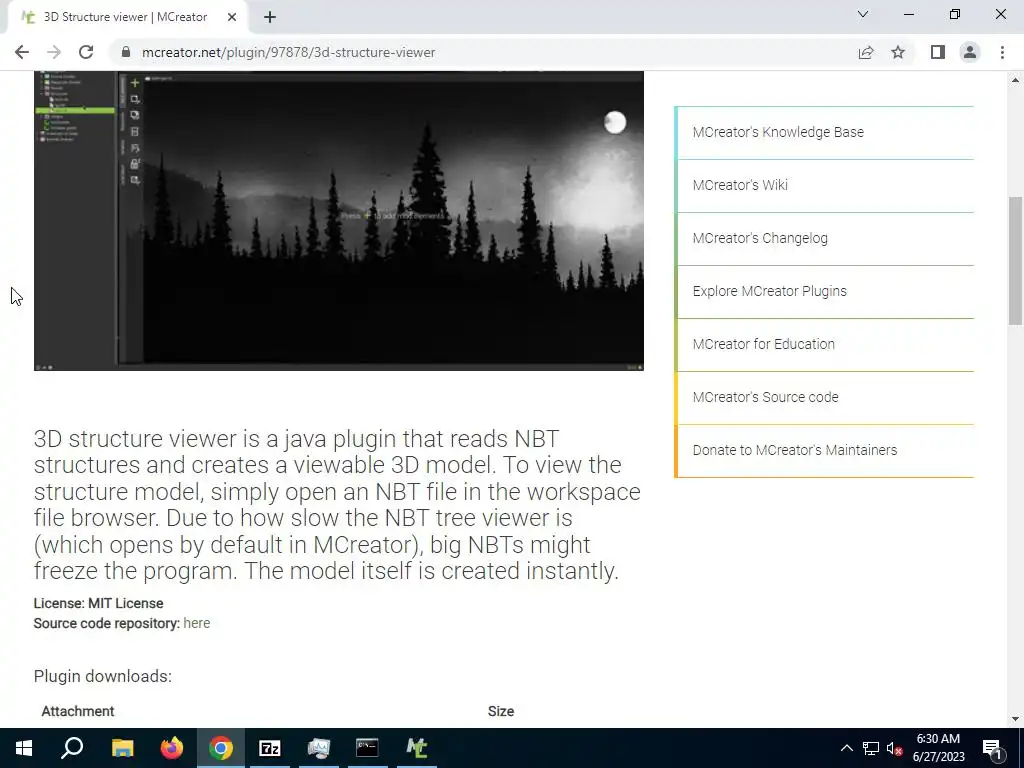1024x768 pixels.
Task: Click the forward navigation arrow
Action: point(54,52)
